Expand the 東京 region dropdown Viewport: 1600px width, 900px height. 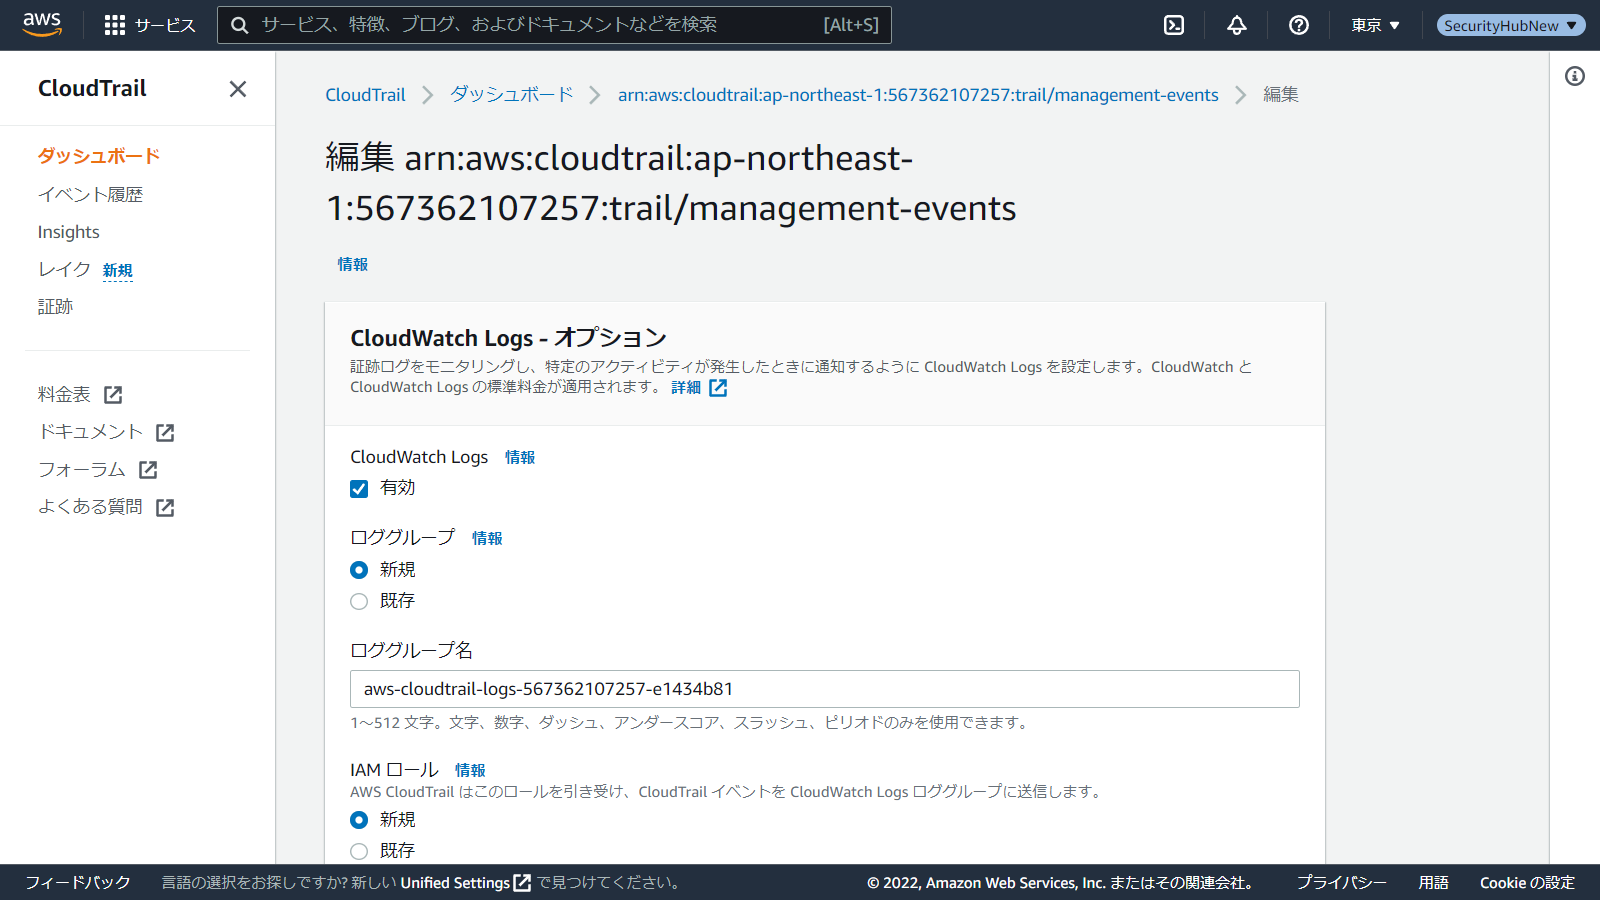[x=1375, y=25]
